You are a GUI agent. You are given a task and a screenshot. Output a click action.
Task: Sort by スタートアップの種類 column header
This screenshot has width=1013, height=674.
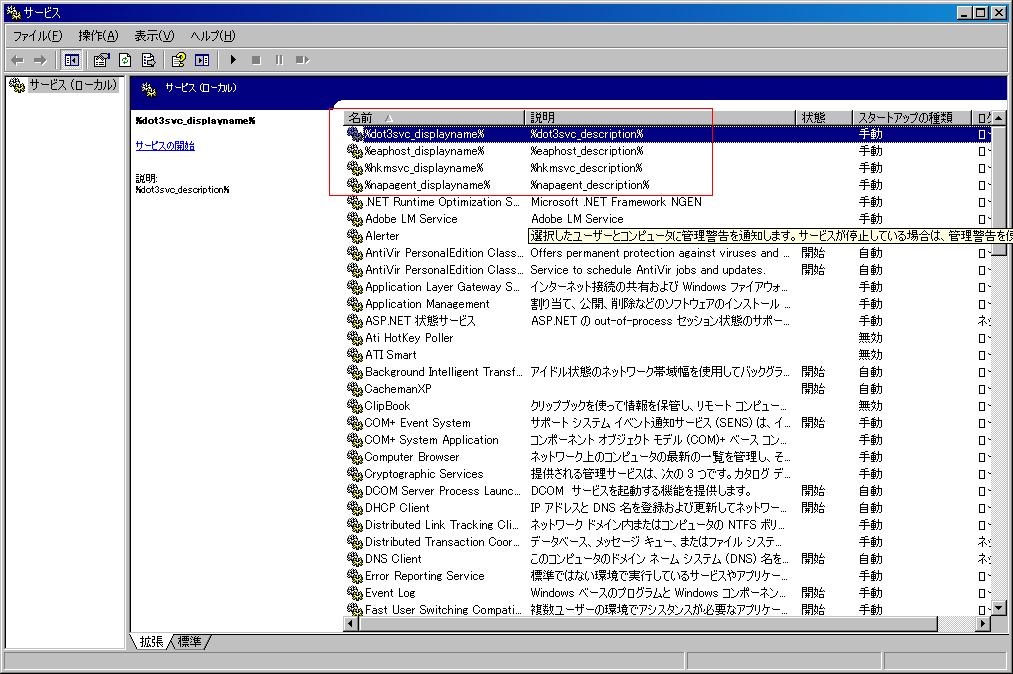(912, 118)
